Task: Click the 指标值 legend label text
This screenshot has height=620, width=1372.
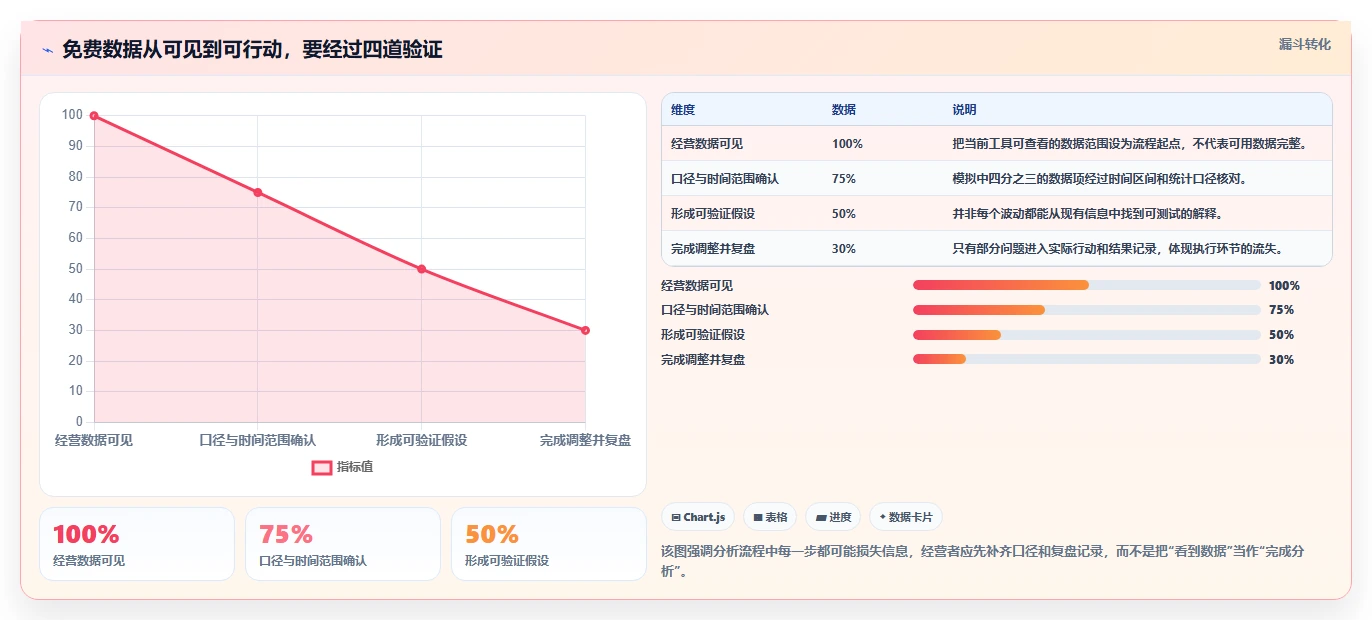Action: pos(355,467)
